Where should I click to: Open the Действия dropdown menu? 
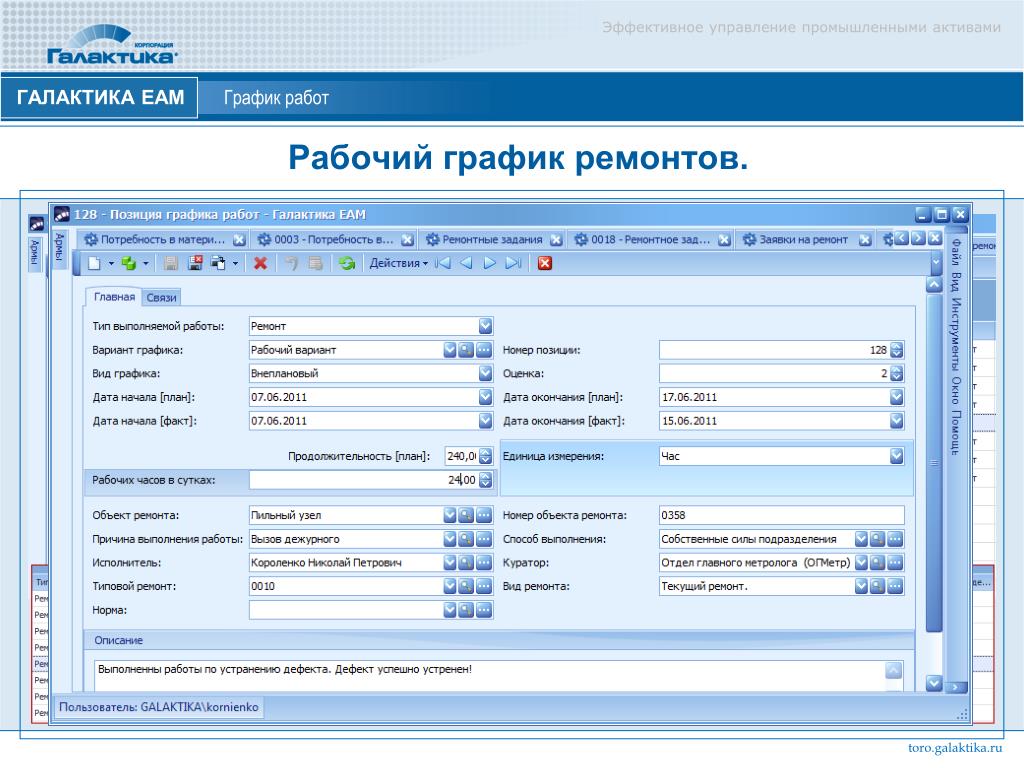(398, 263)
